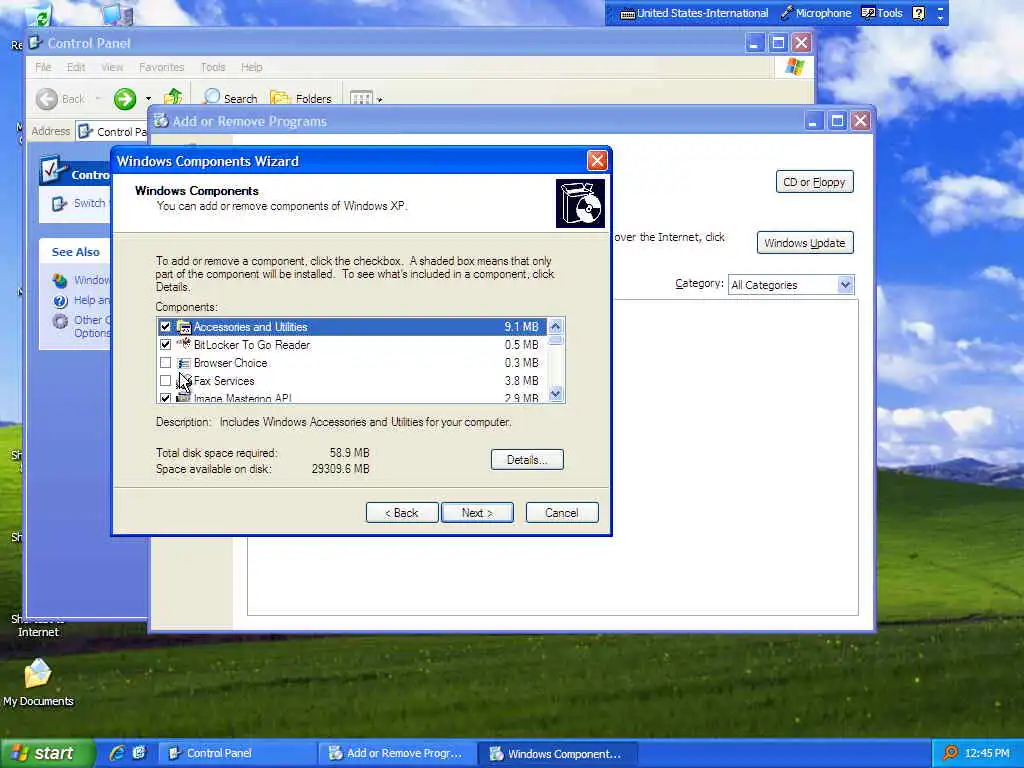The height and width of the screenshot is (768, 1024).
Task: Click the second quick launch icon
Action: pos(139,753)
